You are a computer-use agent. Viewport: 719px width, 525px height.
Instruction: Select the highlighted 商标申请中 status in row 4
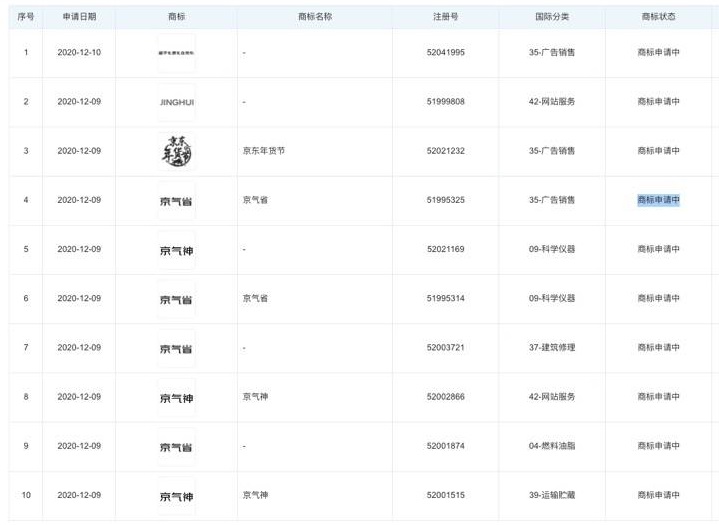658,200
